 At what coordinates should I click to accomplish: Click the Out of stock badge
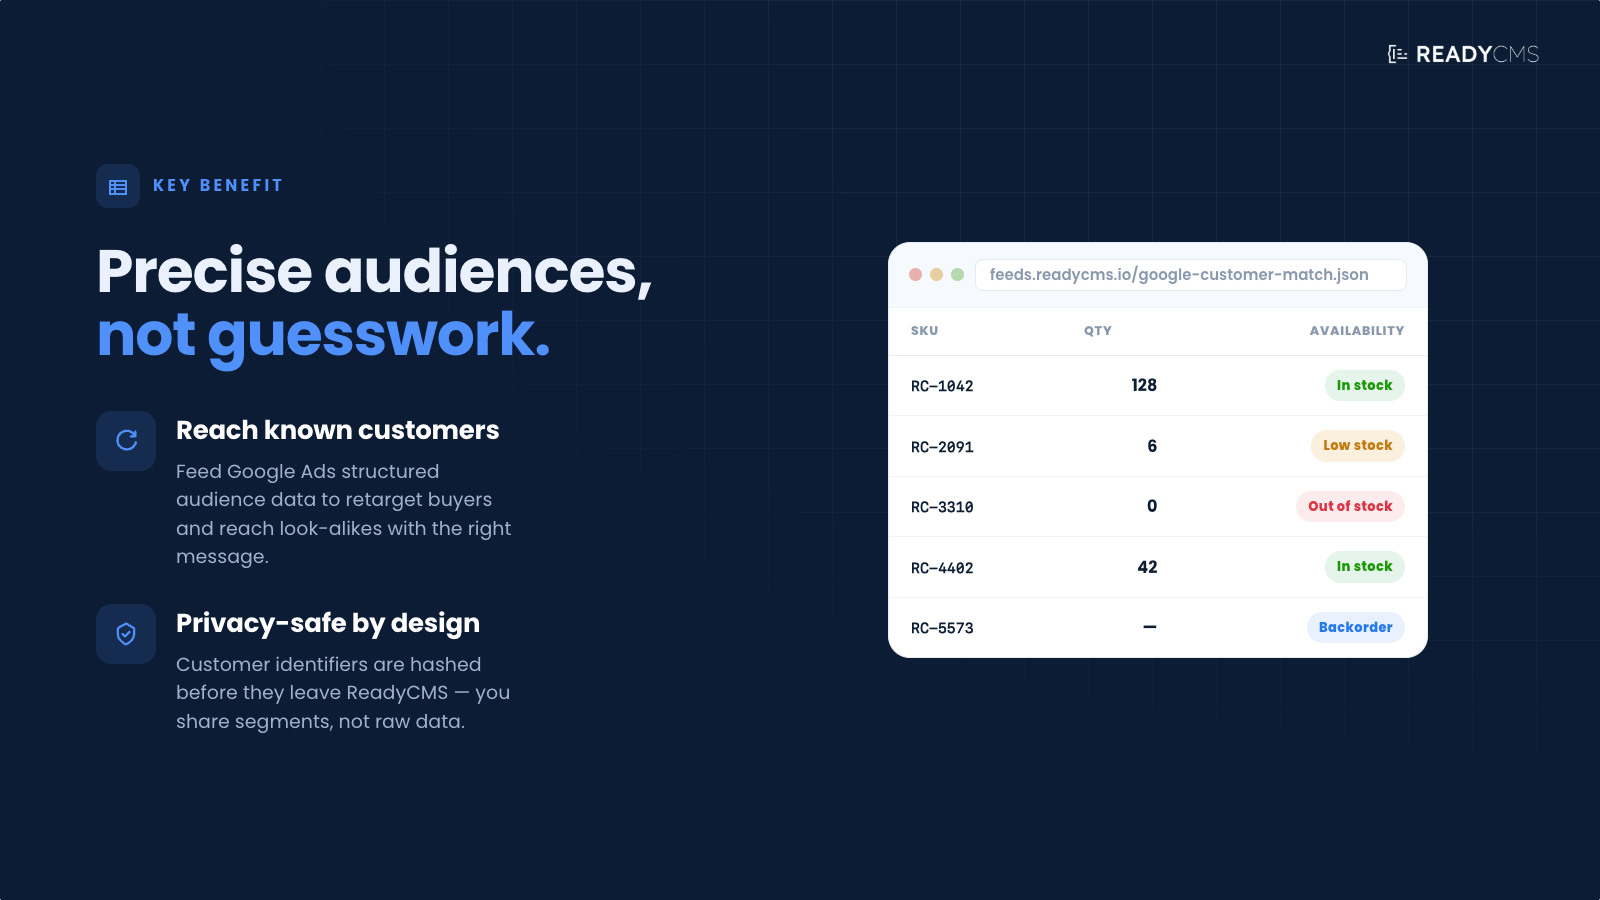[1350, 506]
